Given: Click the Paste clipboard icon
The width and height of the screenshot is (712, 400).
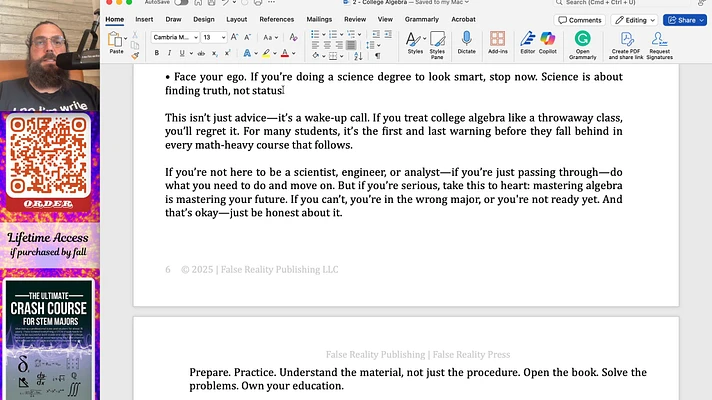Looking at the screenshot, I should pyautogui.click(x=116, y=42).
